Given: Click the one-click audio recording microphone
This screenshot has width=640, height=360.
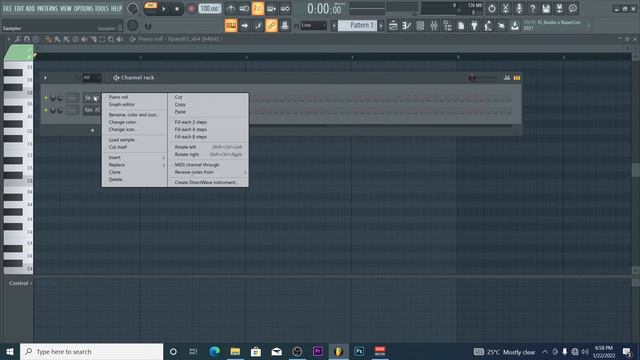Looking at the screenshot, I should pos(519,9).
